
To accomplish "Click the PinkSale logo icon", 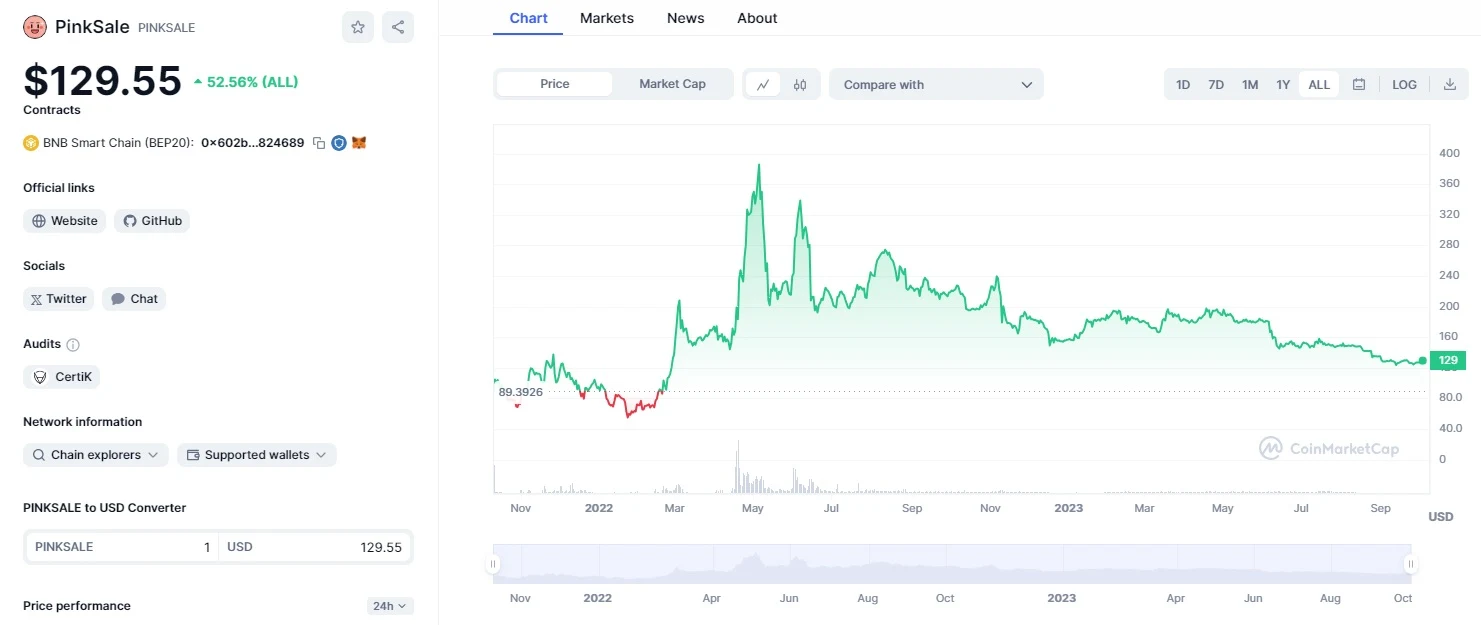I will coord(35,27).
